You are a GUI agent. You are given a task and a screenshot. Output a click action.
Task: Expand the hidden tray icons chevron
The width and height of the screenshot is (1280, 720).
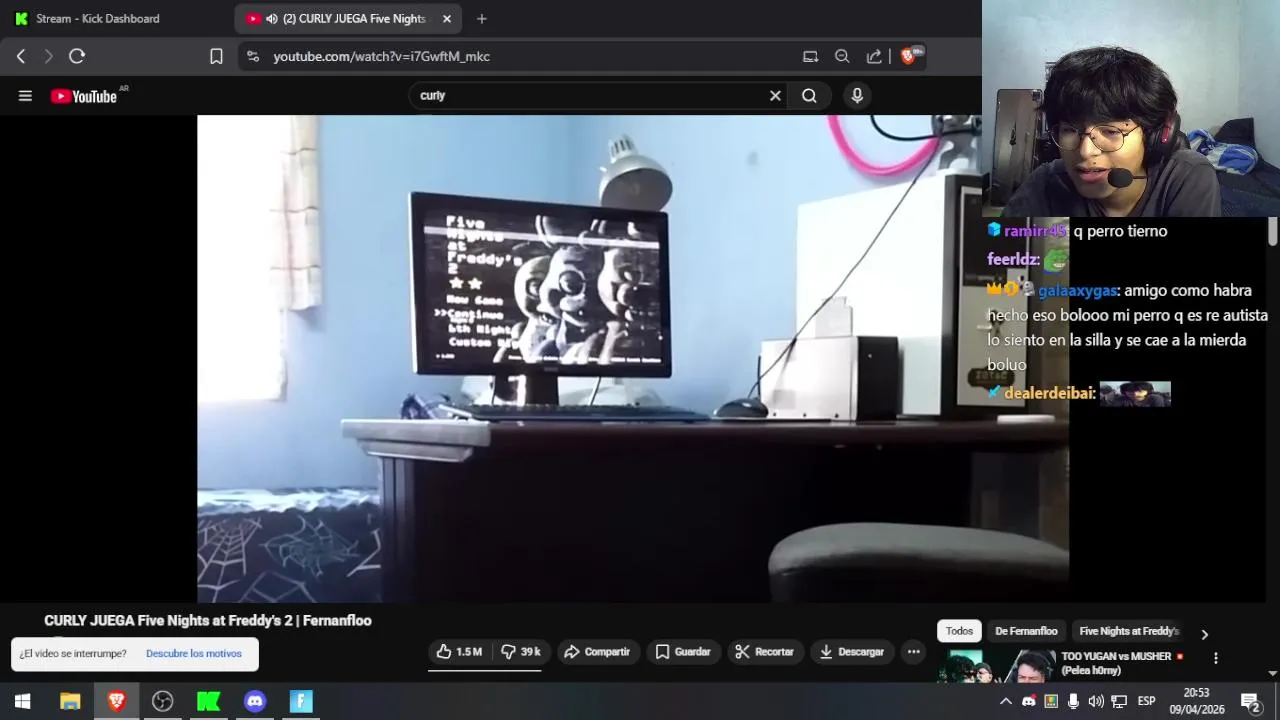(x=1006, y=701)
